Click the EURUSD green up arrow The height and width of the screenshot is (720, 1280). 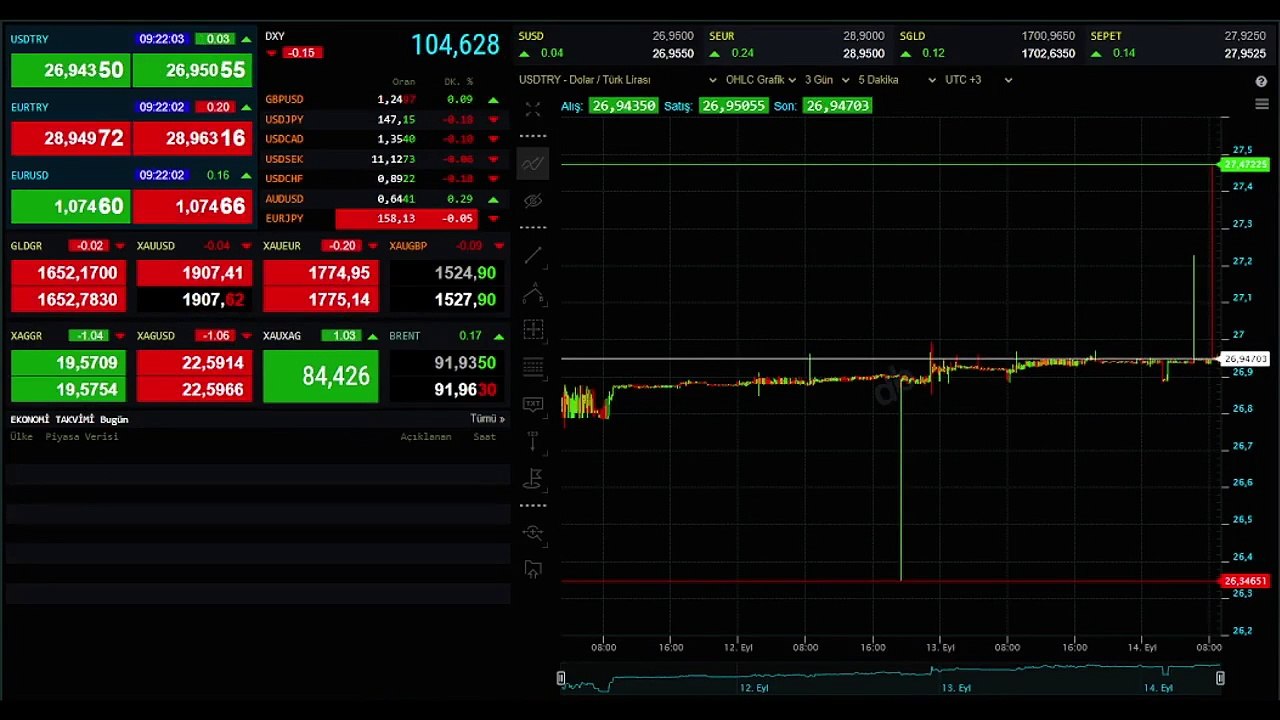point(246,176)
